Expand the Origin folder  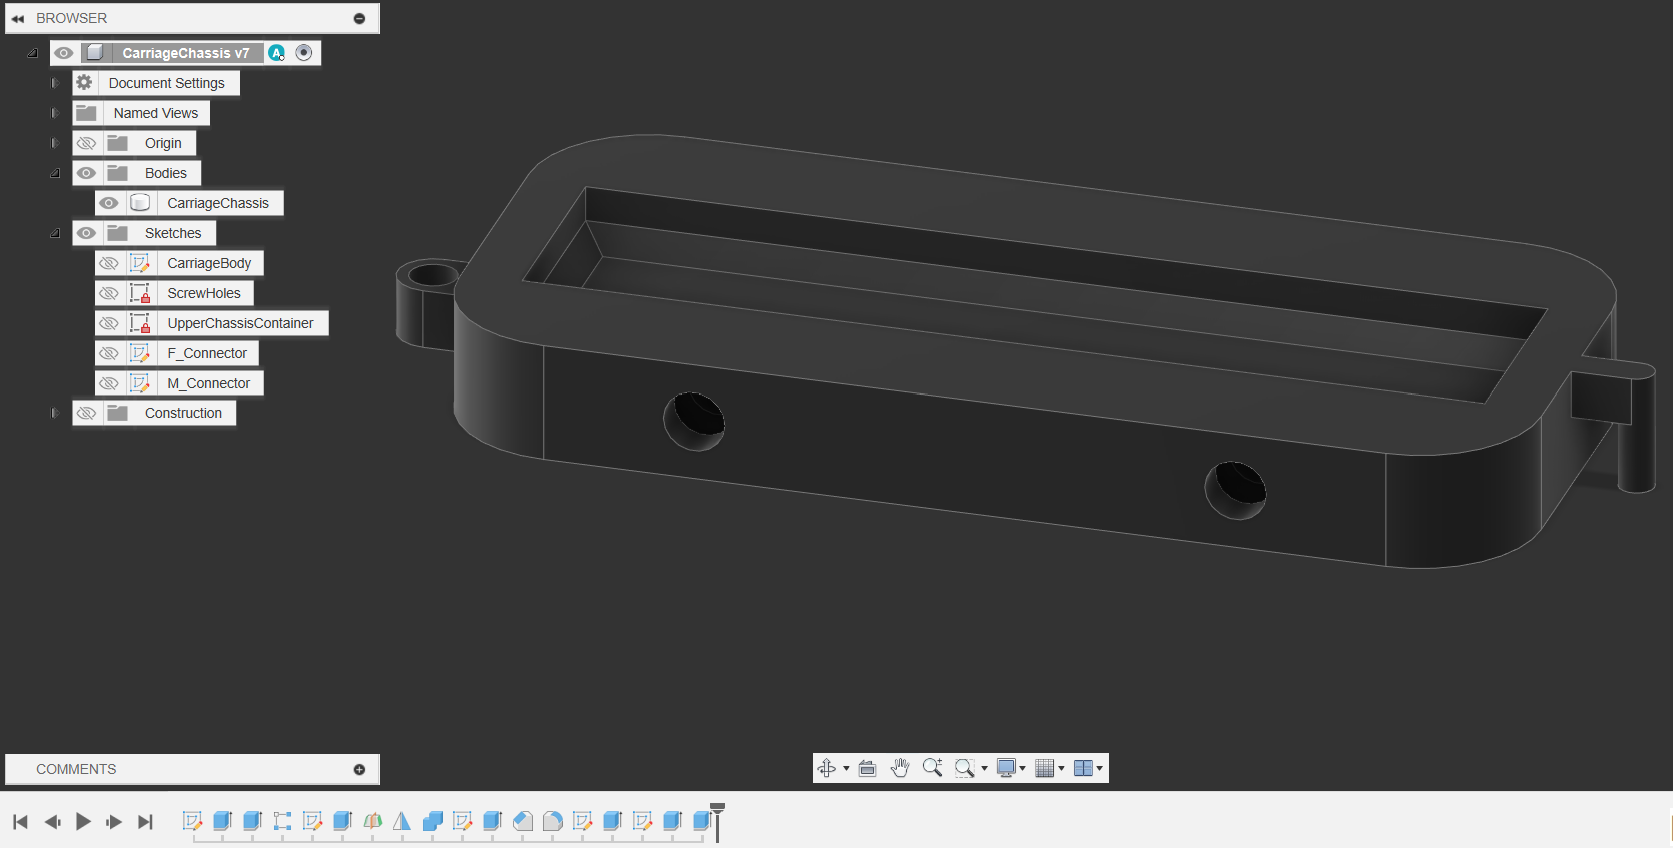point(55,143)
